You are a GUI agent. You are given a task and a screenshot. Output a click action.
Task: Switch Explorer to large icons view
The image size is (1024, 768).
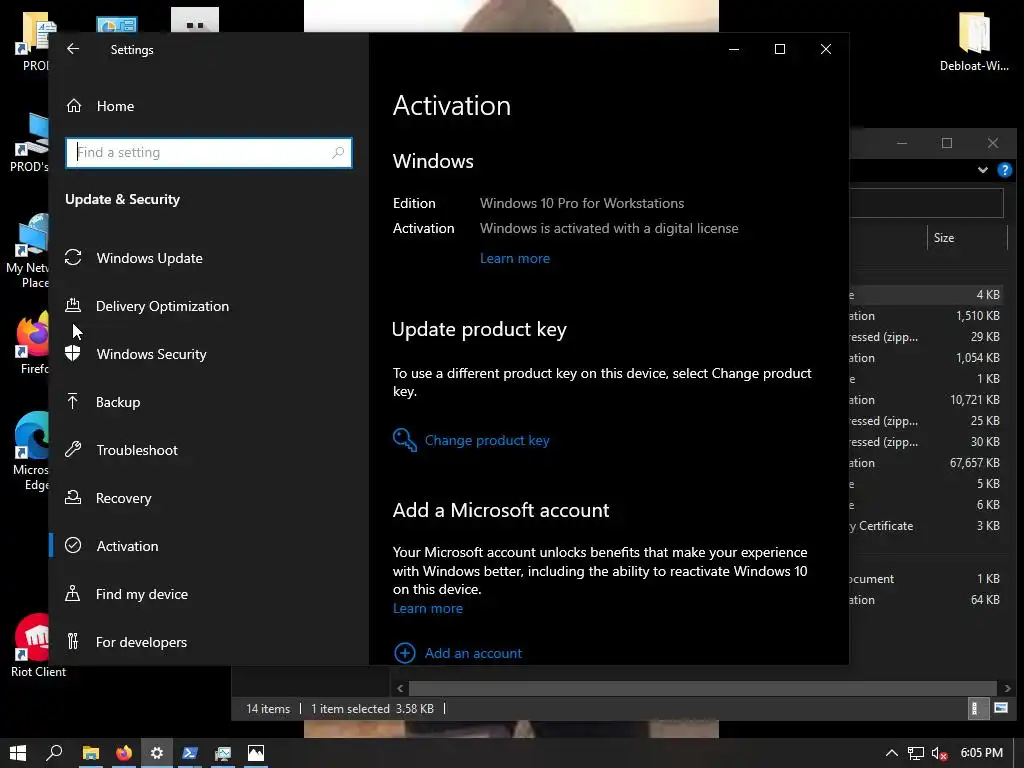coord(1000,708)
